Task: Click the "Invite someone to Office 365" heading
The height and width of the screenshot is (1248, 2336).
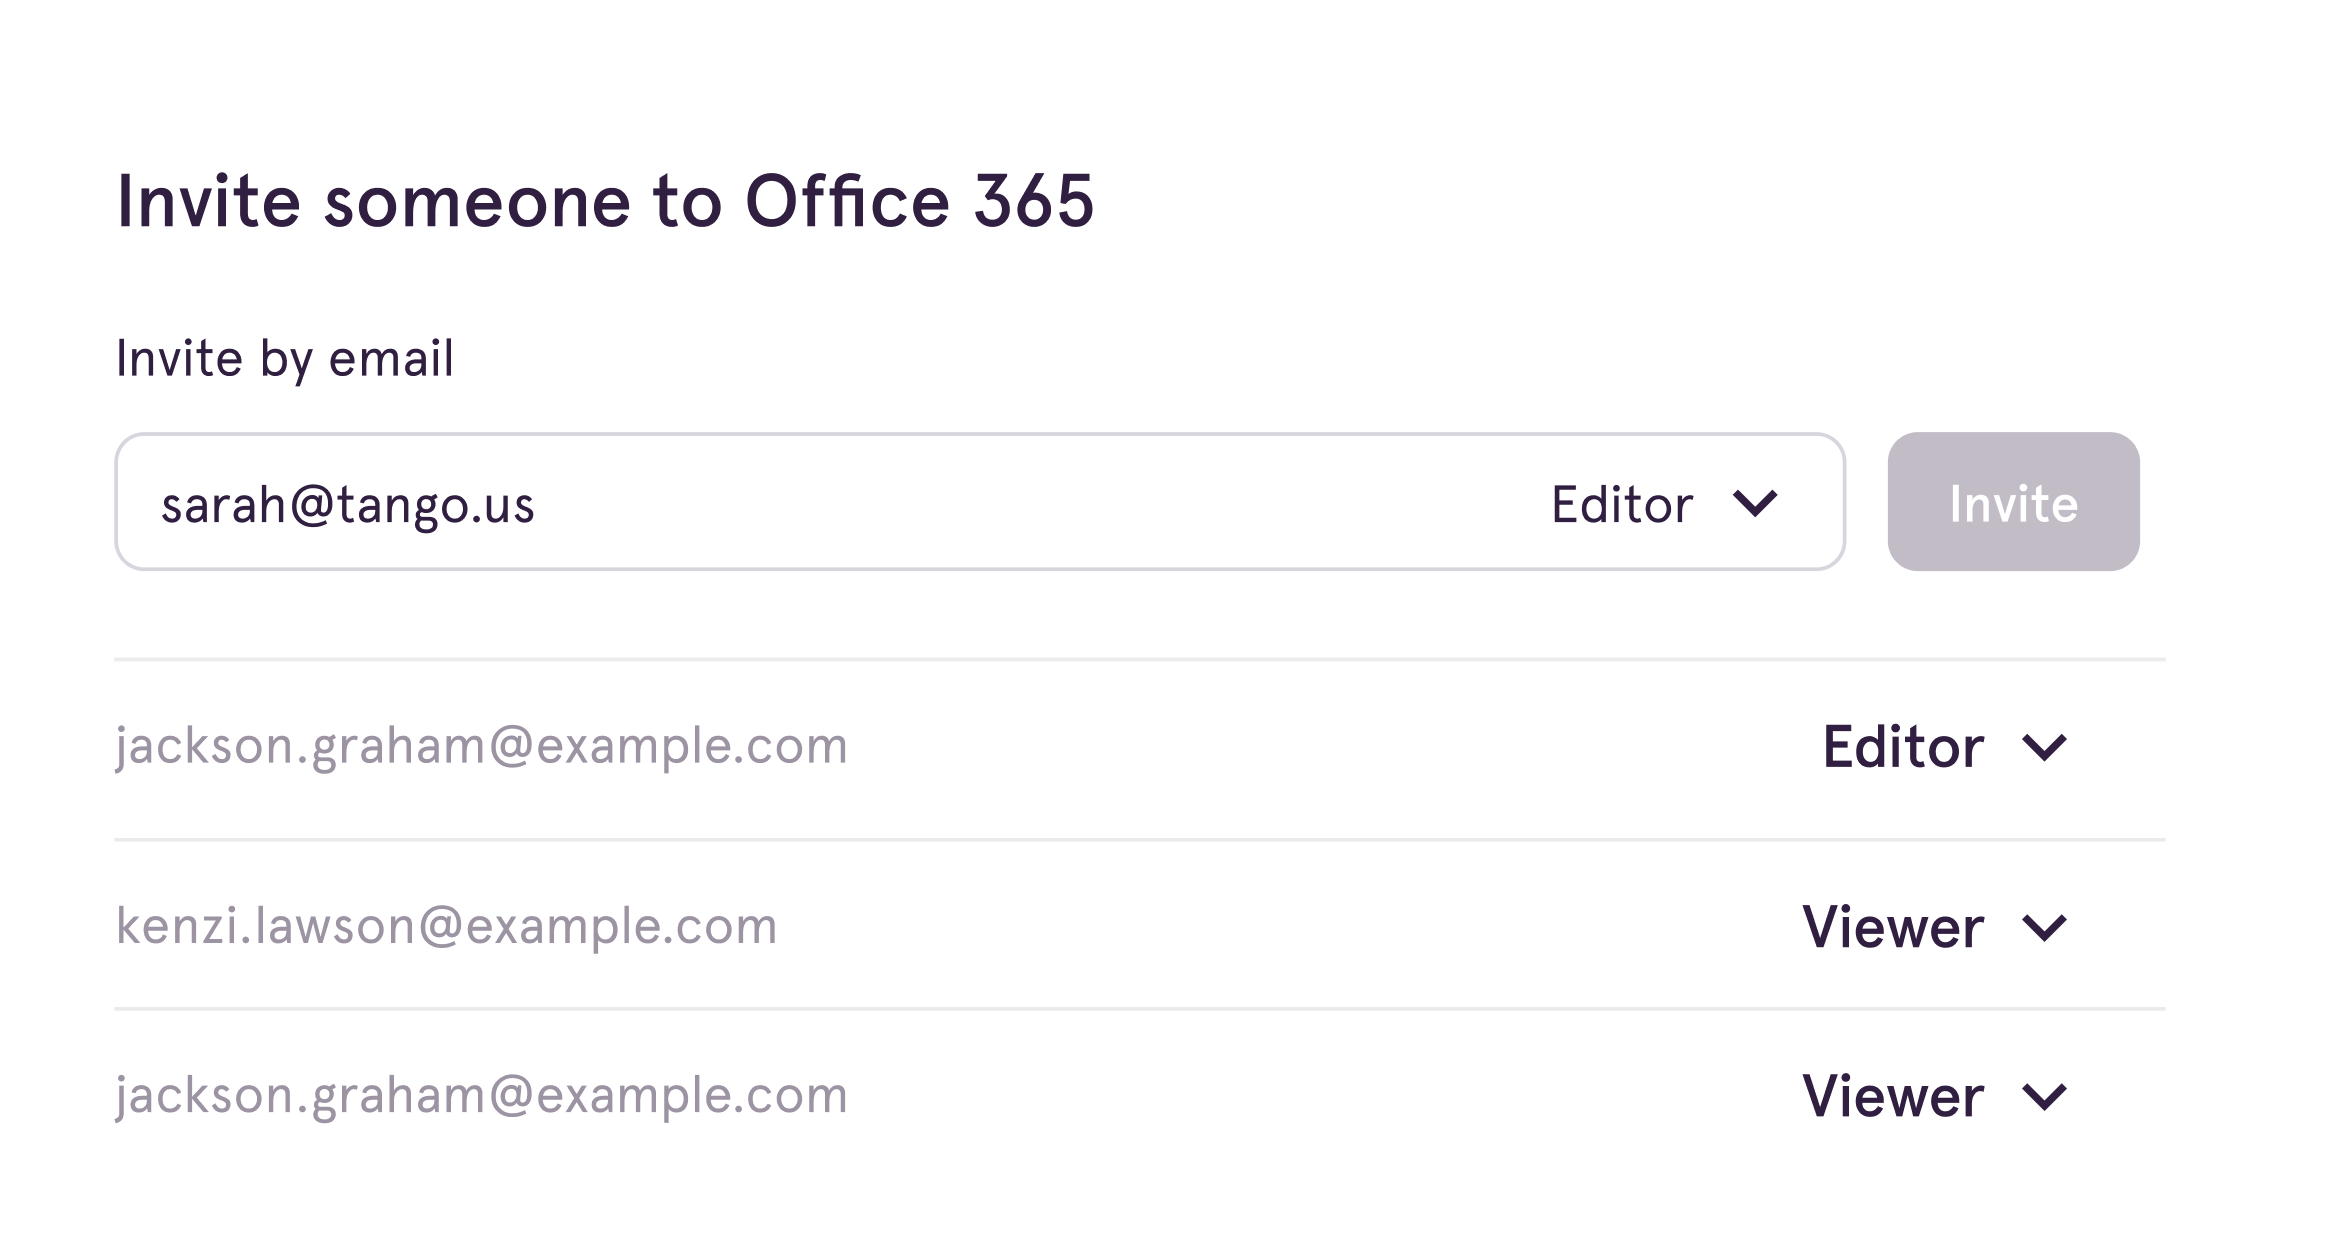Action: [605, 201]
